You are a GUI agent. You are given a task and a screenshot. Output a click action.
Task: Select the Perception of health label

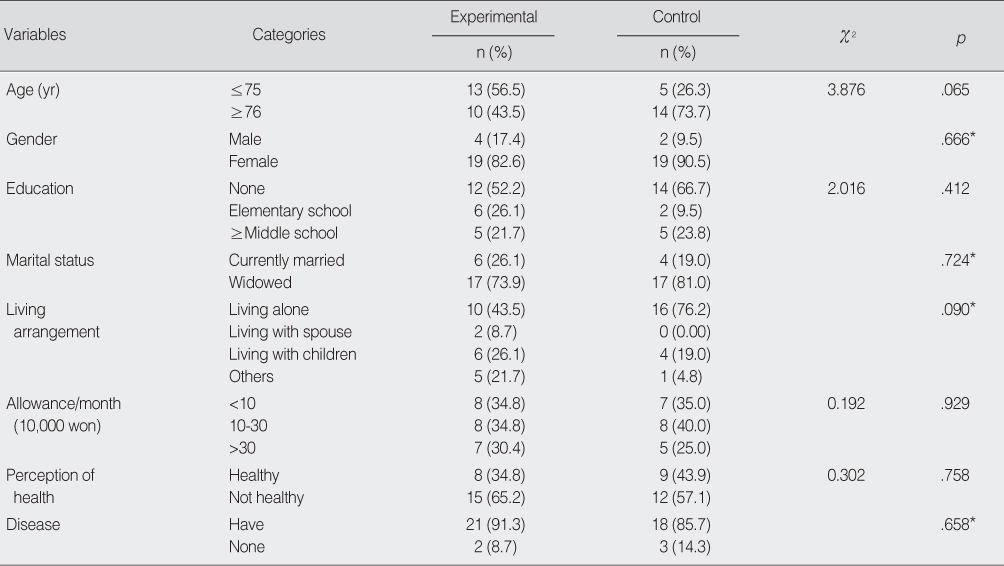tap(50, 486)
